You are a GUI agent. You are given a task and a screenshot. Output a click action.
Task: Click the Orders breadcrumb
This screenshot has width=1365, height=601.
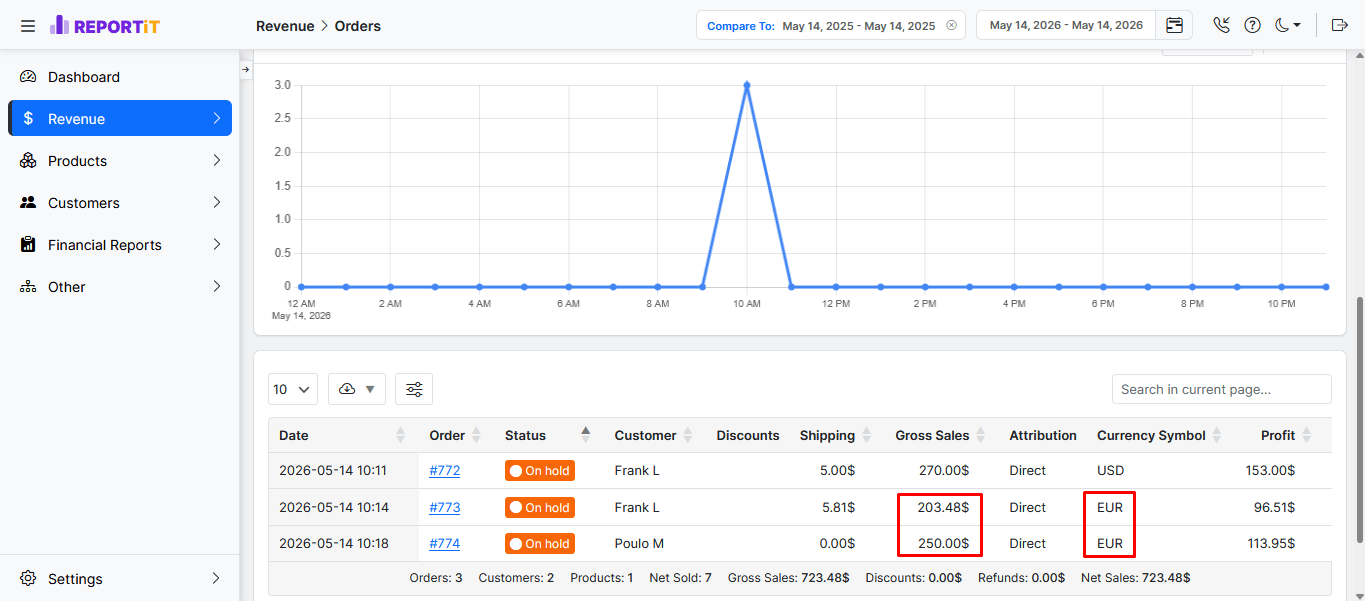[x=358, y=26]
